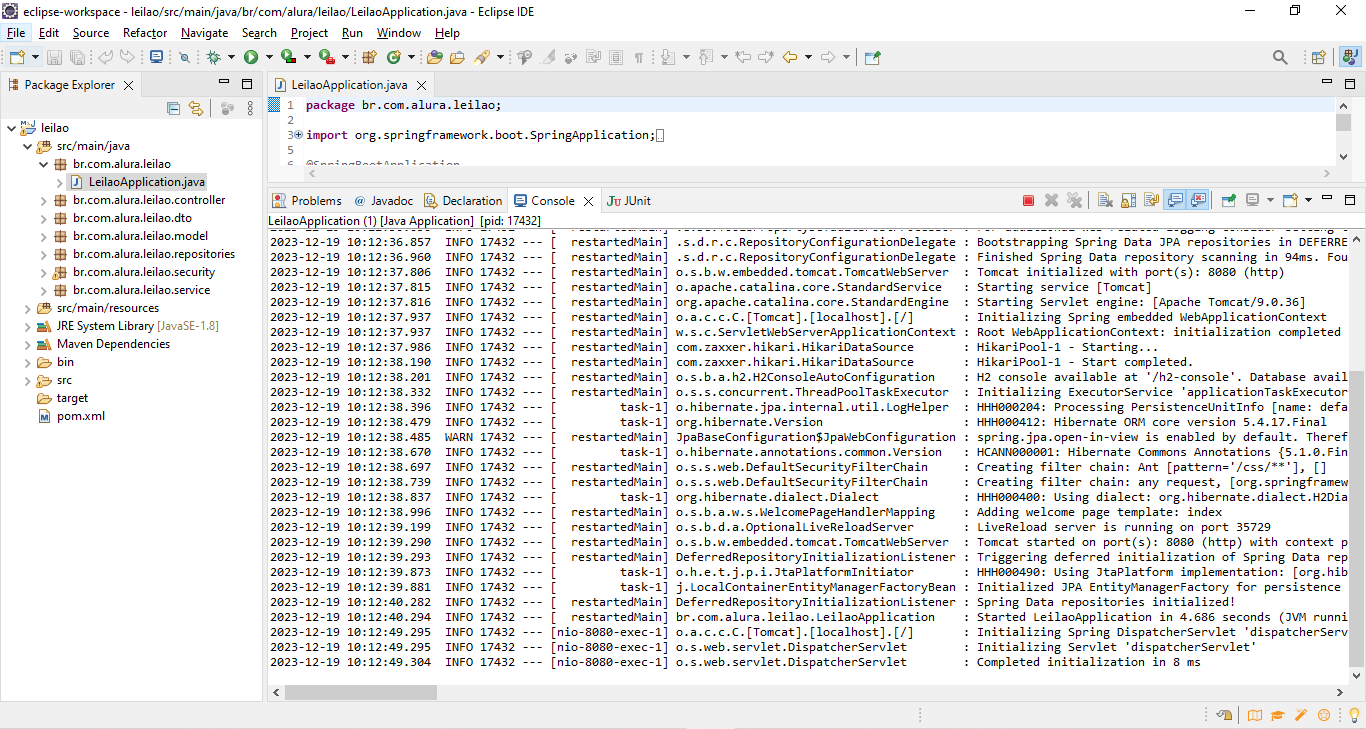Screen dimensions: 1366x729
Task: Toggle Word Wrap in Console toolbar
Action: [x=1151, y=200]
